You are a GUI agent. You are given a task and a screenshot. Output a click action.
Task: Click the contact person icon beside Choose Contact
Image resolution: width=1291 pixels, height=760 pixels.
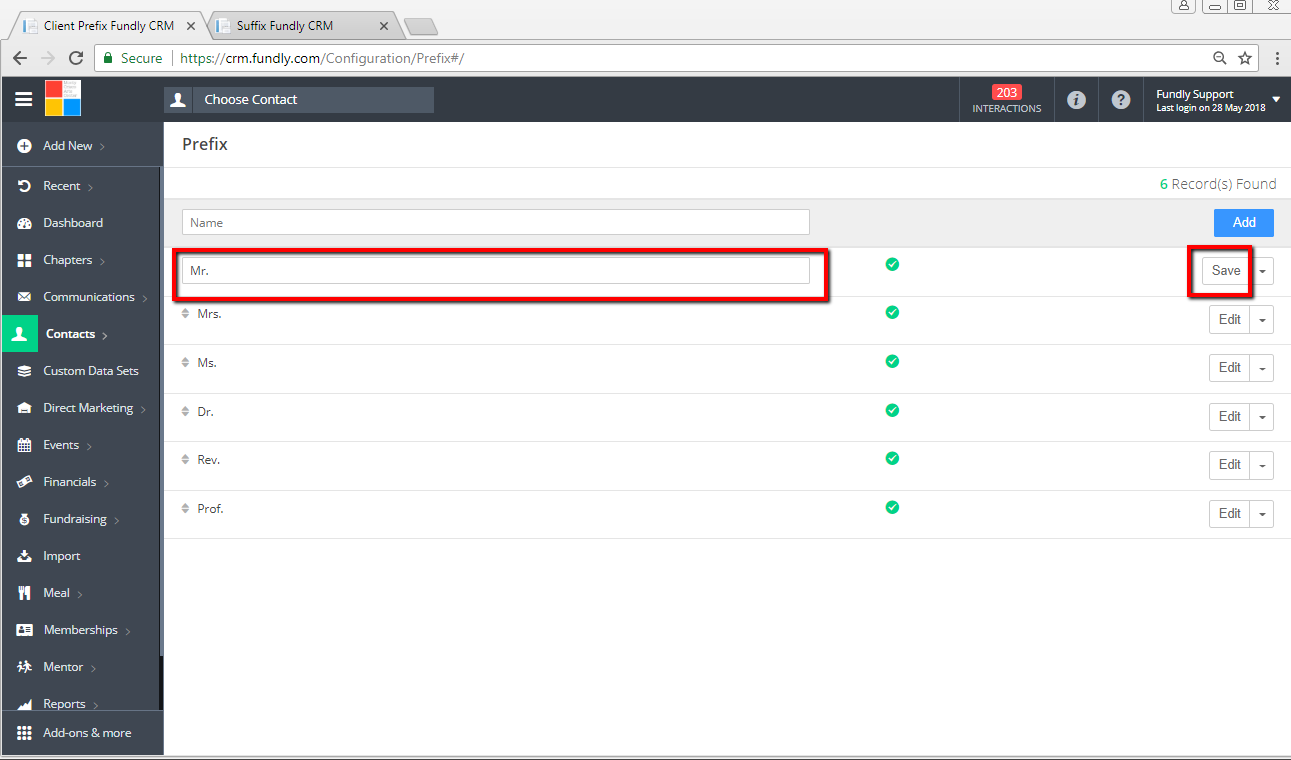click(x=178, y=100)
